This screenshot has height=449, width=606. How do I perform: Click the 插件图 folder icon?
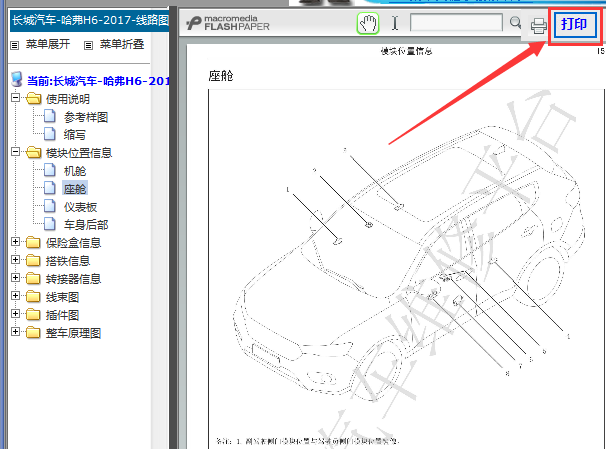33,314
